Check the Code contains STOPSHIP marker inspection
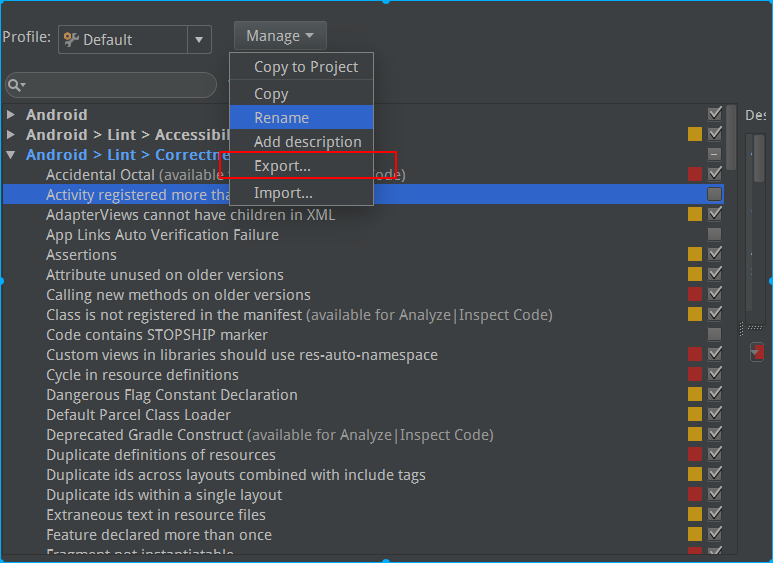 click(x=714, y=334)
